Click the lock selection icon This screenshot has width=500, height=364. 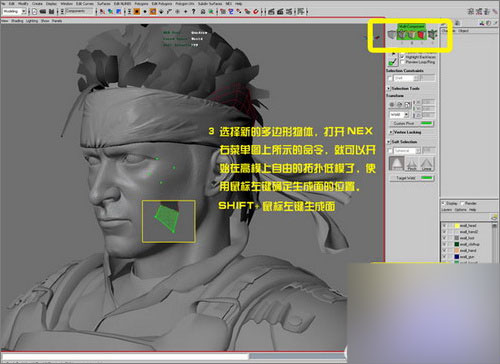tap(202, 11)
